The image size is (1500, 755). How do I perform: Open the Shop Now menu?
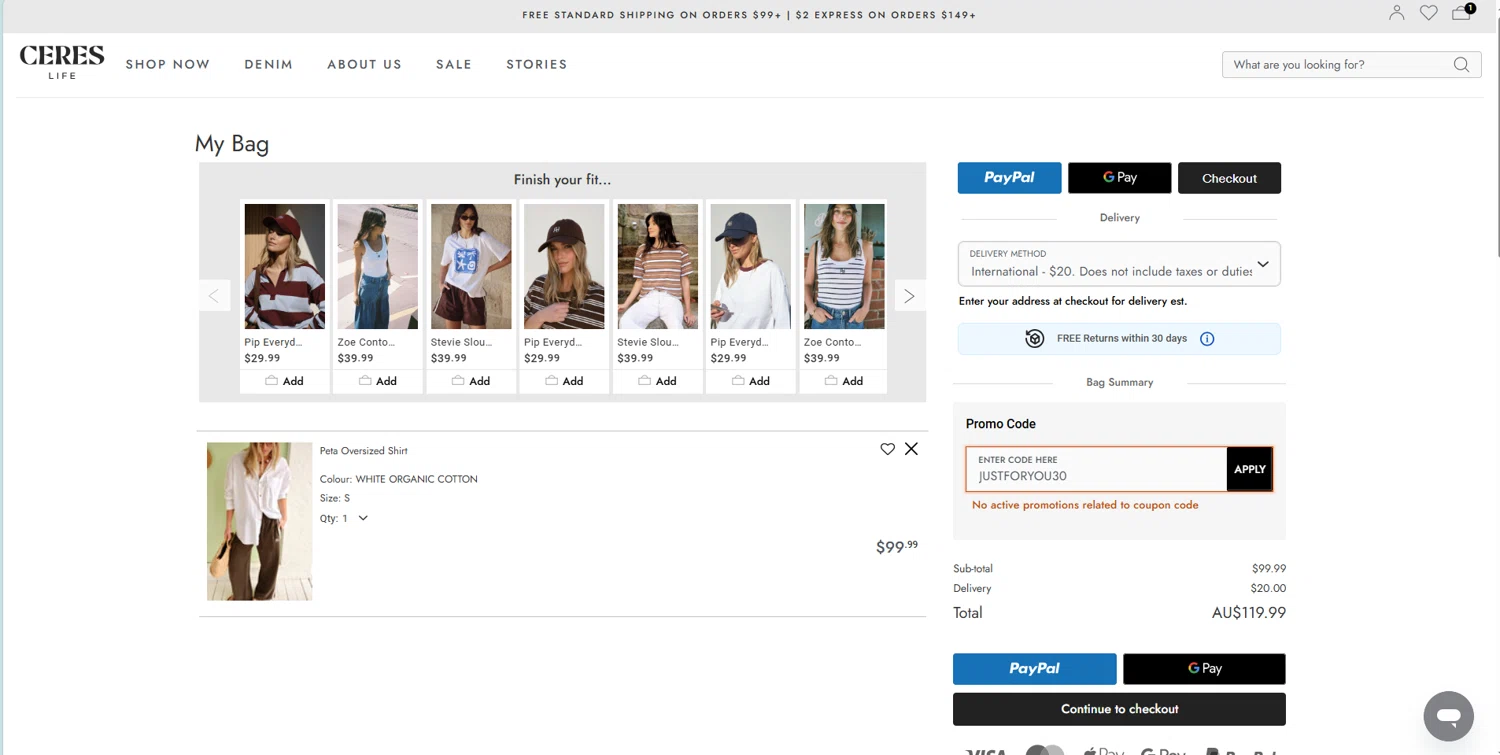(x=168, y=64)
